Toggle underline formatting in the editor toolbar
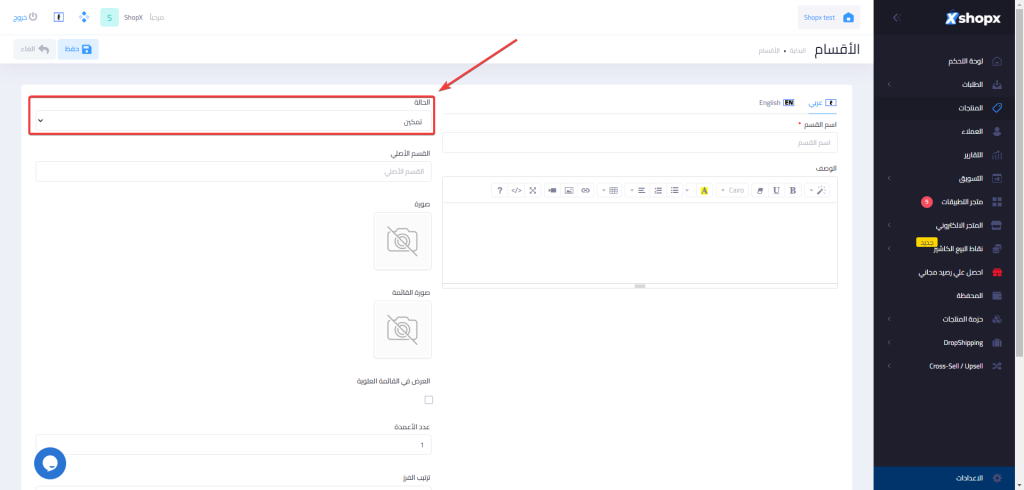Screen dimensions: 1024x490 click(x=776, y=190)
